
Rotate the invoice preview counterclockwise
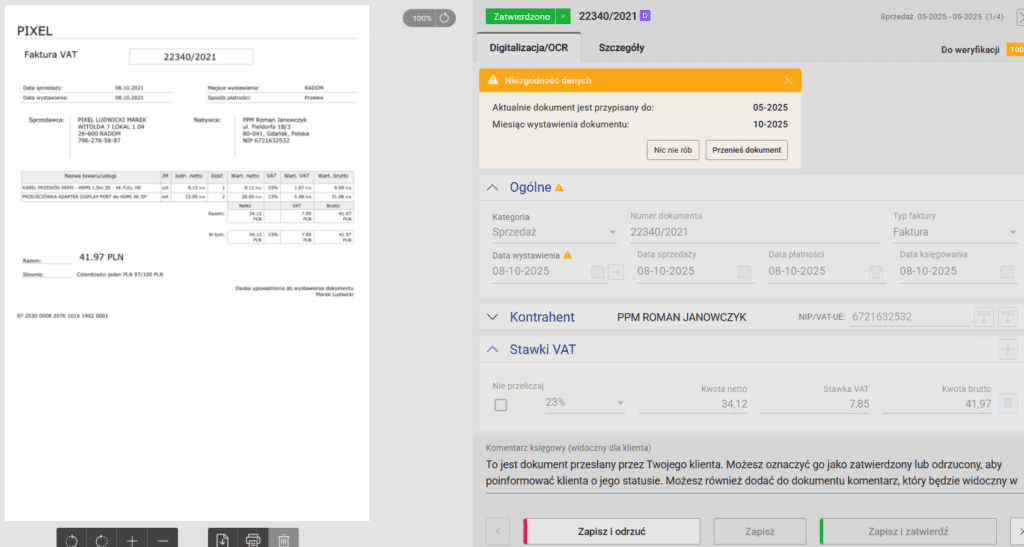71,540
